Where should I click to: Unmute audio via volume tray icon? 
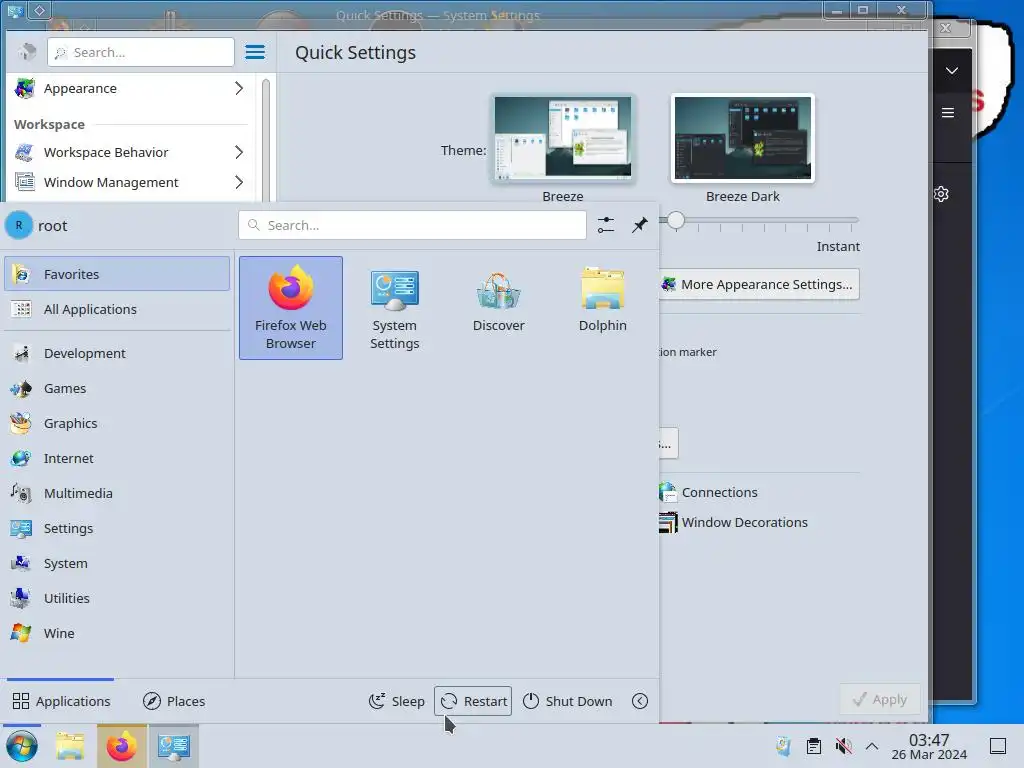(843, 746)
